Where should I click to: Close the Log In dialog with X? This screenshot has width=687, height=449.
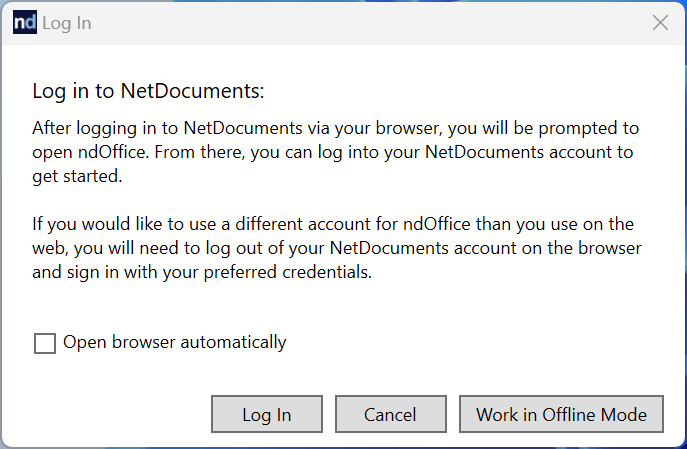(660, 22)
